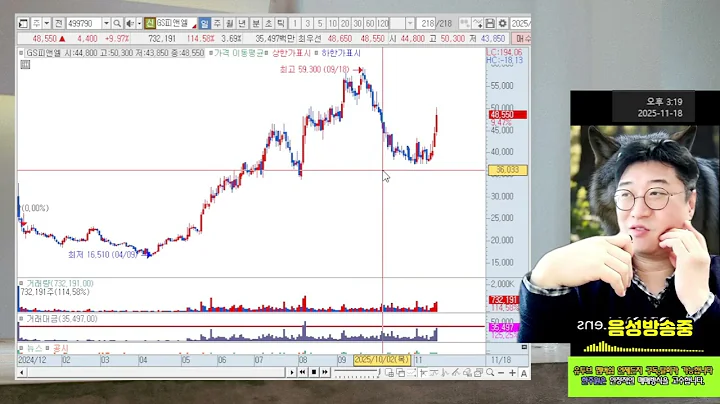The width and height of the screenshot is (720, 404).
Task: Click the green 신 badge icon
Action: coord(150,23)
